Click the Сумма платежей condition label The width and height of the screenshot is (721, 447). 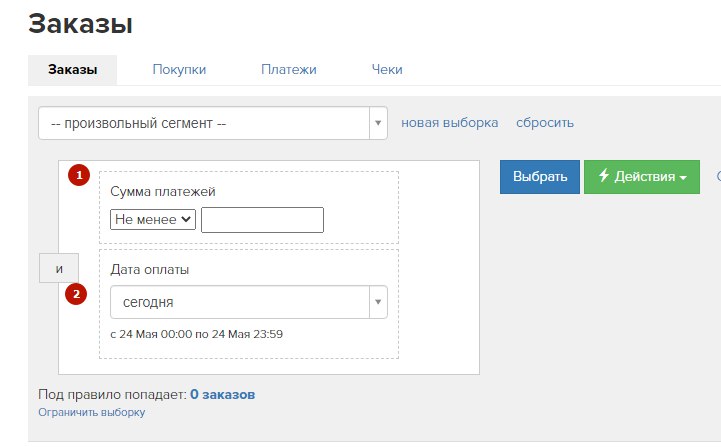tap(163, 191)
